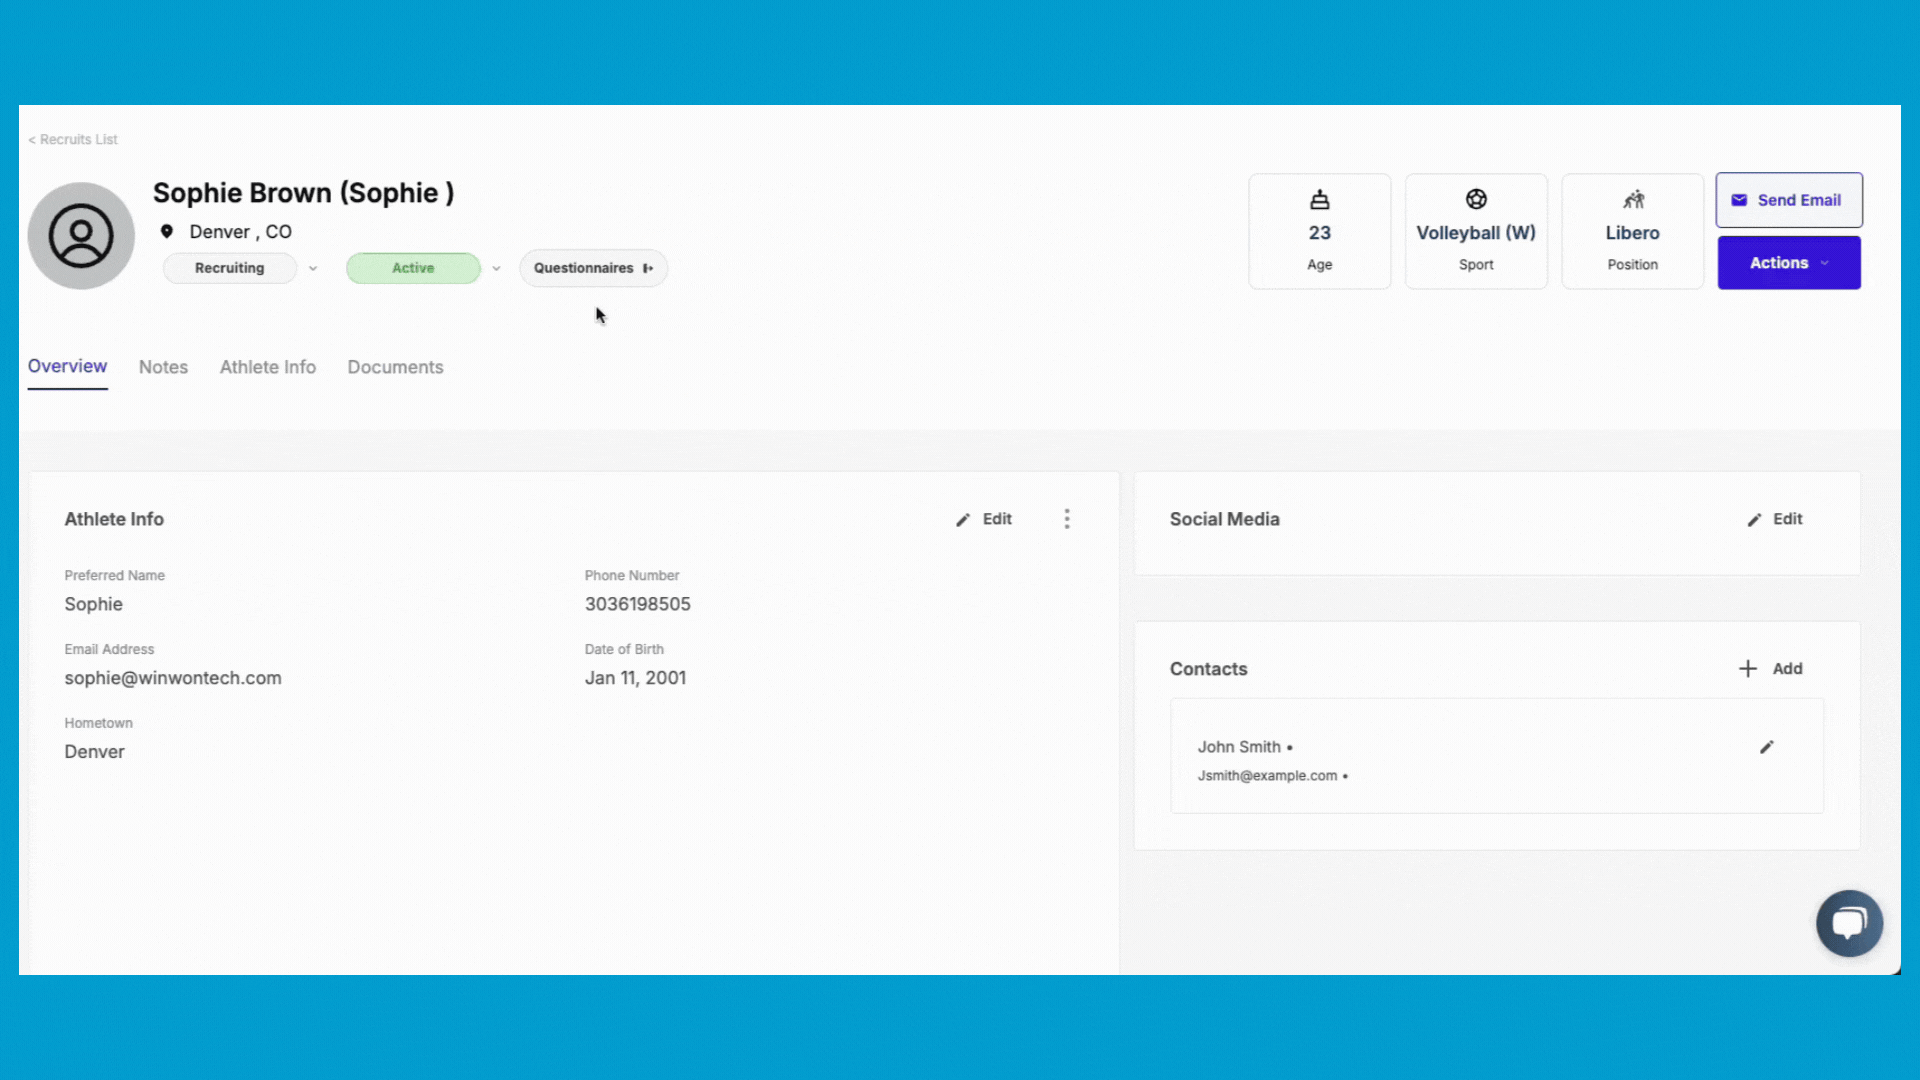The height and width of the screenshot is (1080, 1920).
Task: Expand the Active status dropdown arrow
Action: pos(496,268)
